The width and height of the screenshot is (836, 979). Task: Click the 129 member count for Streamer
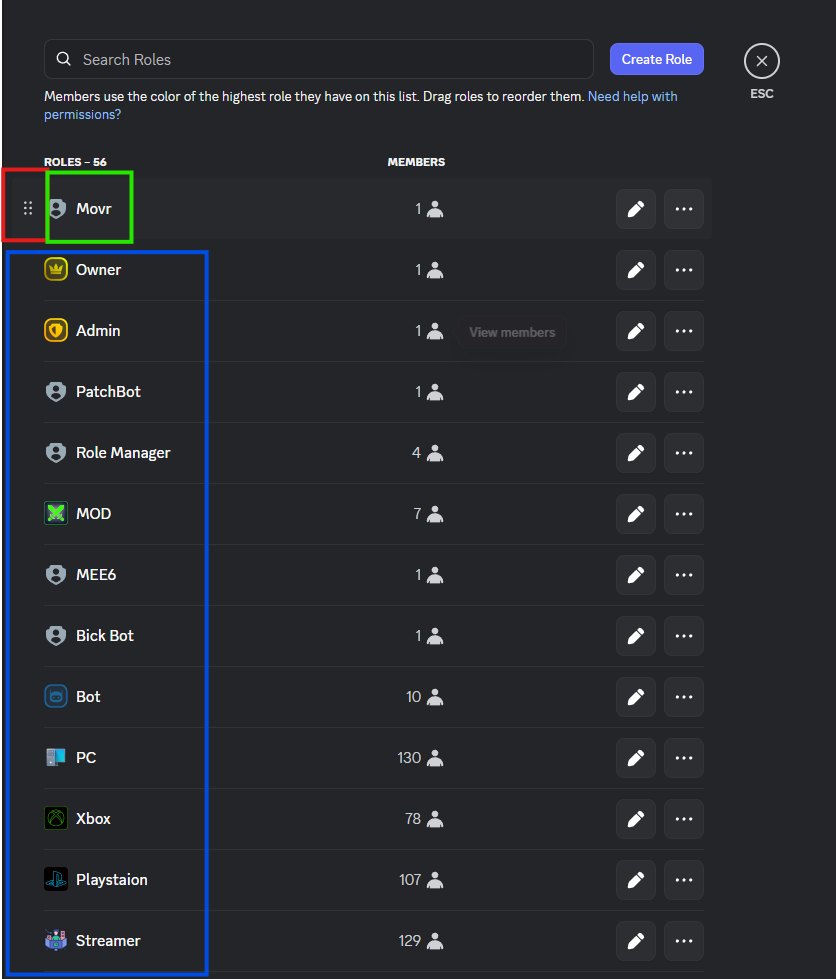point(421,941)
